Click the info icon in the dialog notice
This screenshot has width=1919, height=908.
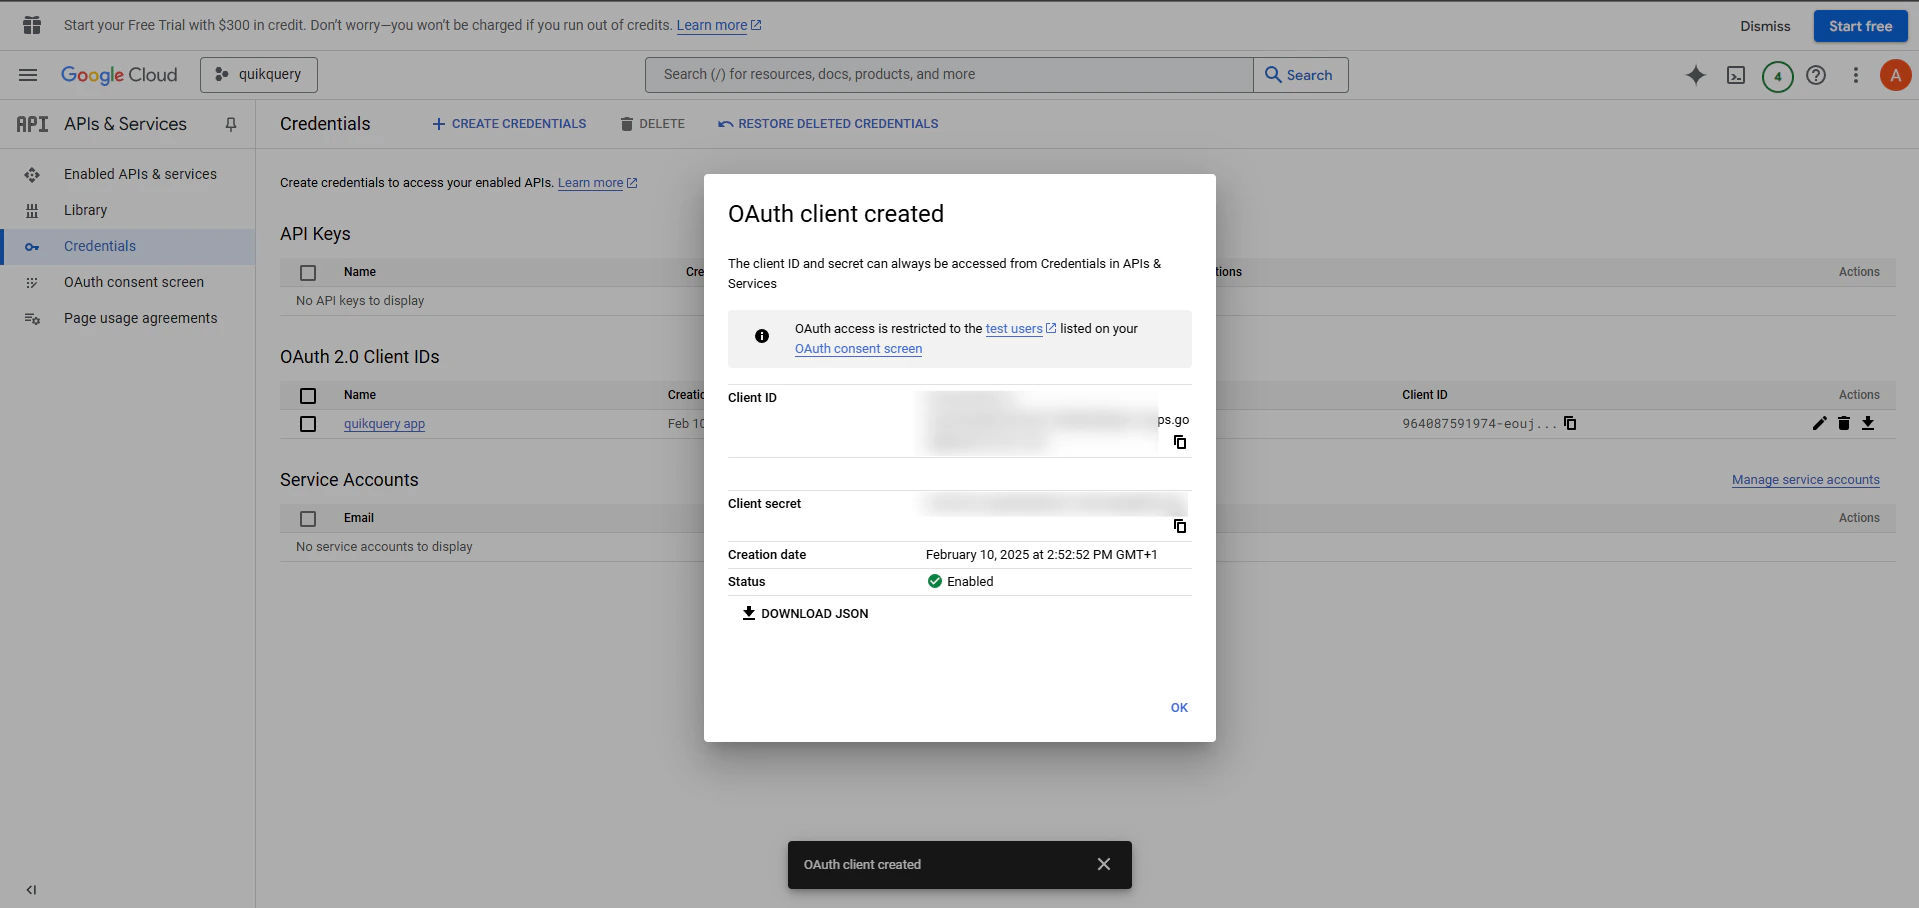click(762, 337)
